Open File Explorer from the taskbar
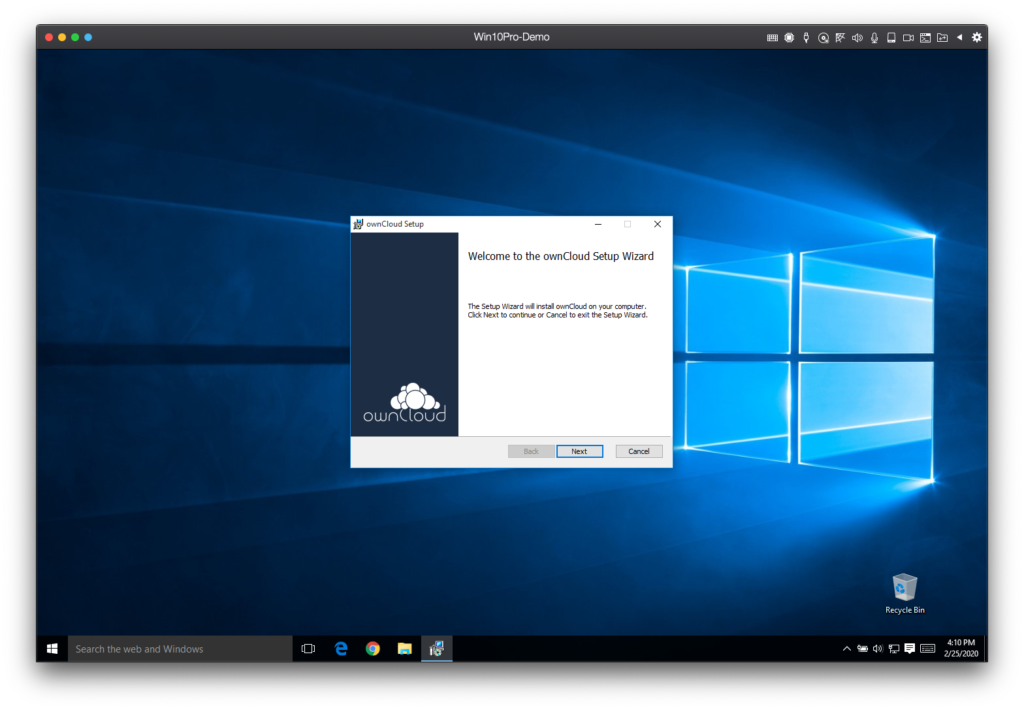Image resolution: width=1024 pixels, height=710 pixels. click(405, 649)
